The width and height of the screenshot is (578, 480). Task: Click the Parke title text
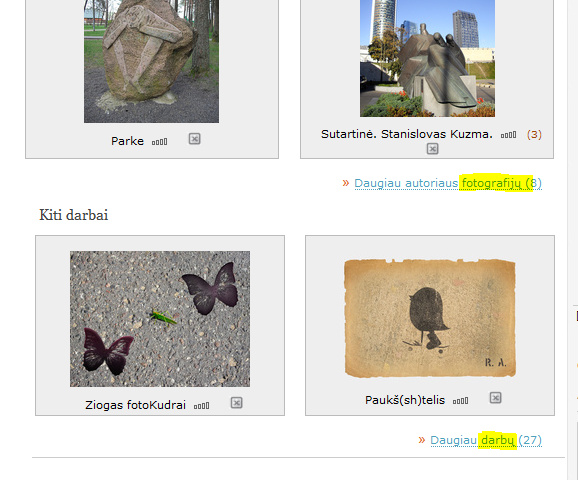[128, 141]
